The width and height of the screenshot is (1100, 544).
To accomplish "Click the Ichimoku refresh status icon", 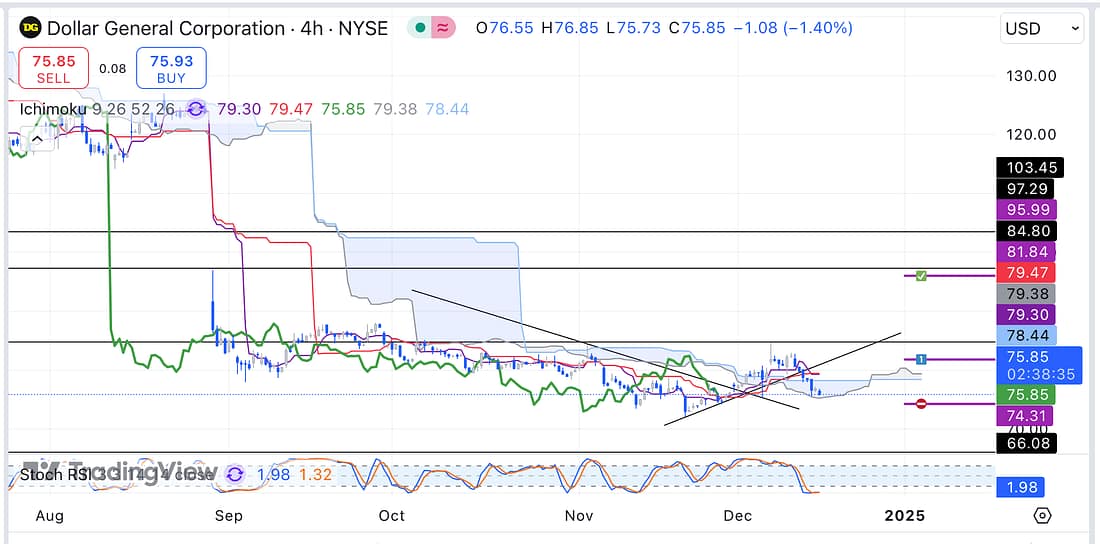I will (196, 109).
